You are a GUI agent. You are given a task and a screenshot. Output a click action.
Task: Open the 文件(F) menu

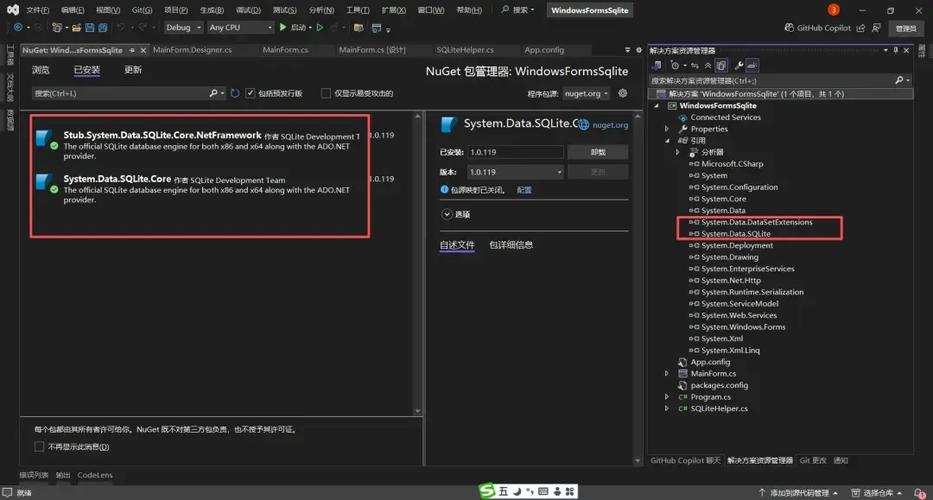click(x=38, y=10)
